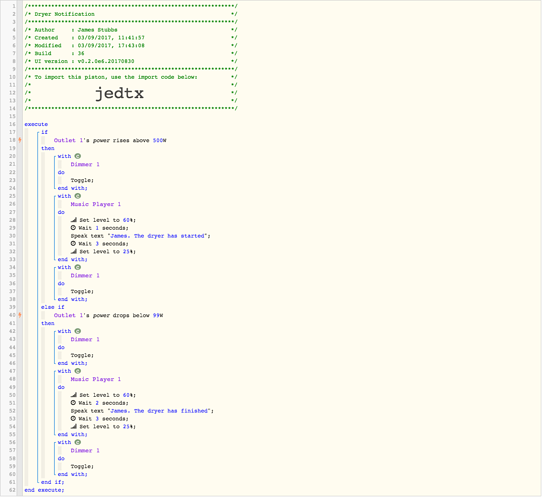Click the level icon on 'Set level to 60%' line 28
Screen dimensions: 545x500
click(x=74, y=221)
